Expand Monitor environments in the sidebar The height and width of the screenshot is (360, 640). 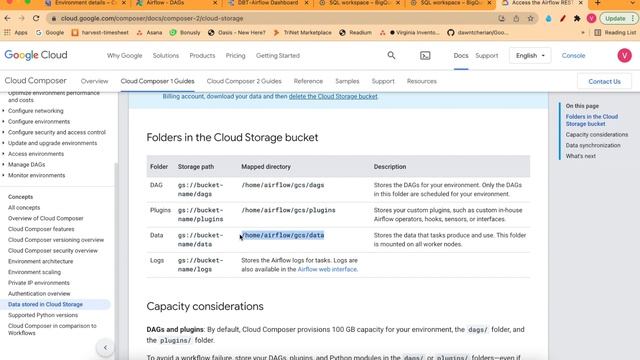[36, 176]
